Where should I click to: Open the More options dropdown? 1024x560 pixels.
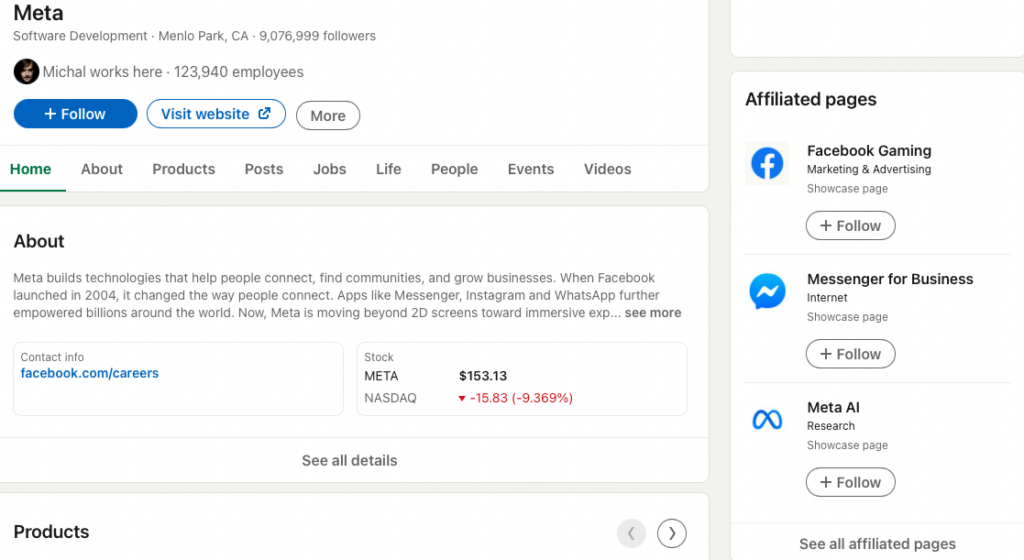[x=328, y=116]
